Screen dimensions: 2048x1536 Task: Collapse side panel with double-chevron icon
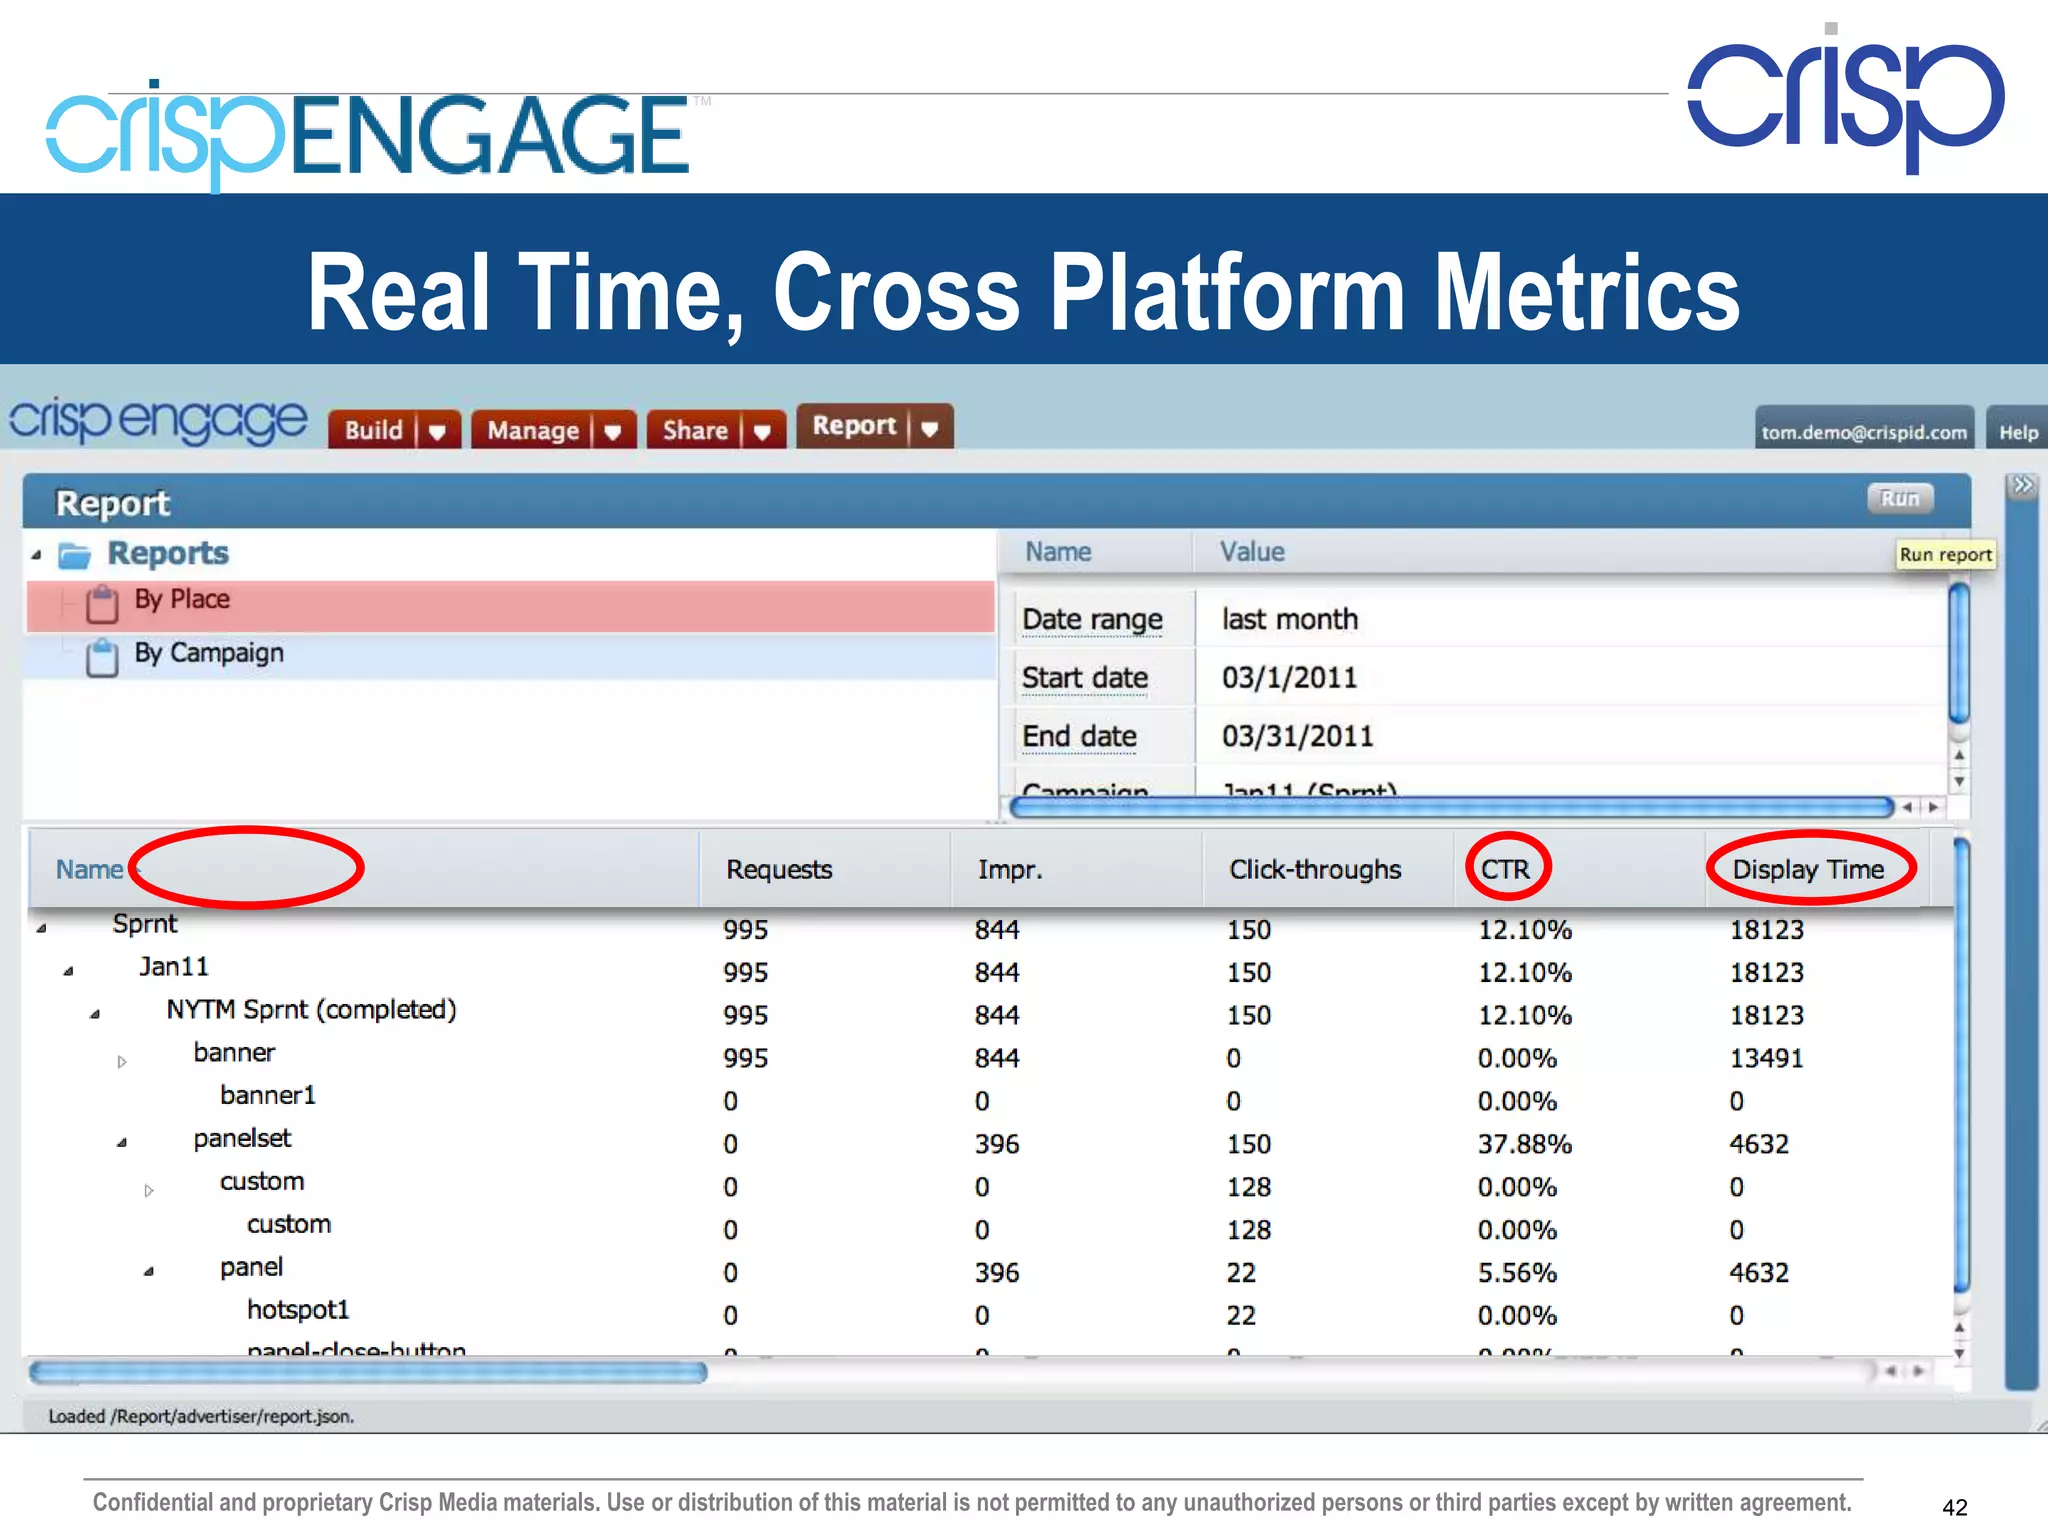2022,485
